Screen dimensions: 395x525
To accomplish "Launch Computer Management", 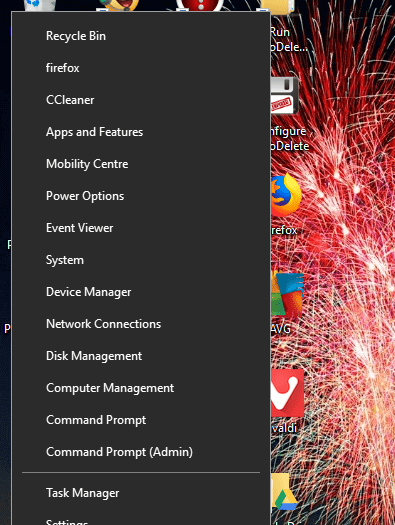I will 141,388.
